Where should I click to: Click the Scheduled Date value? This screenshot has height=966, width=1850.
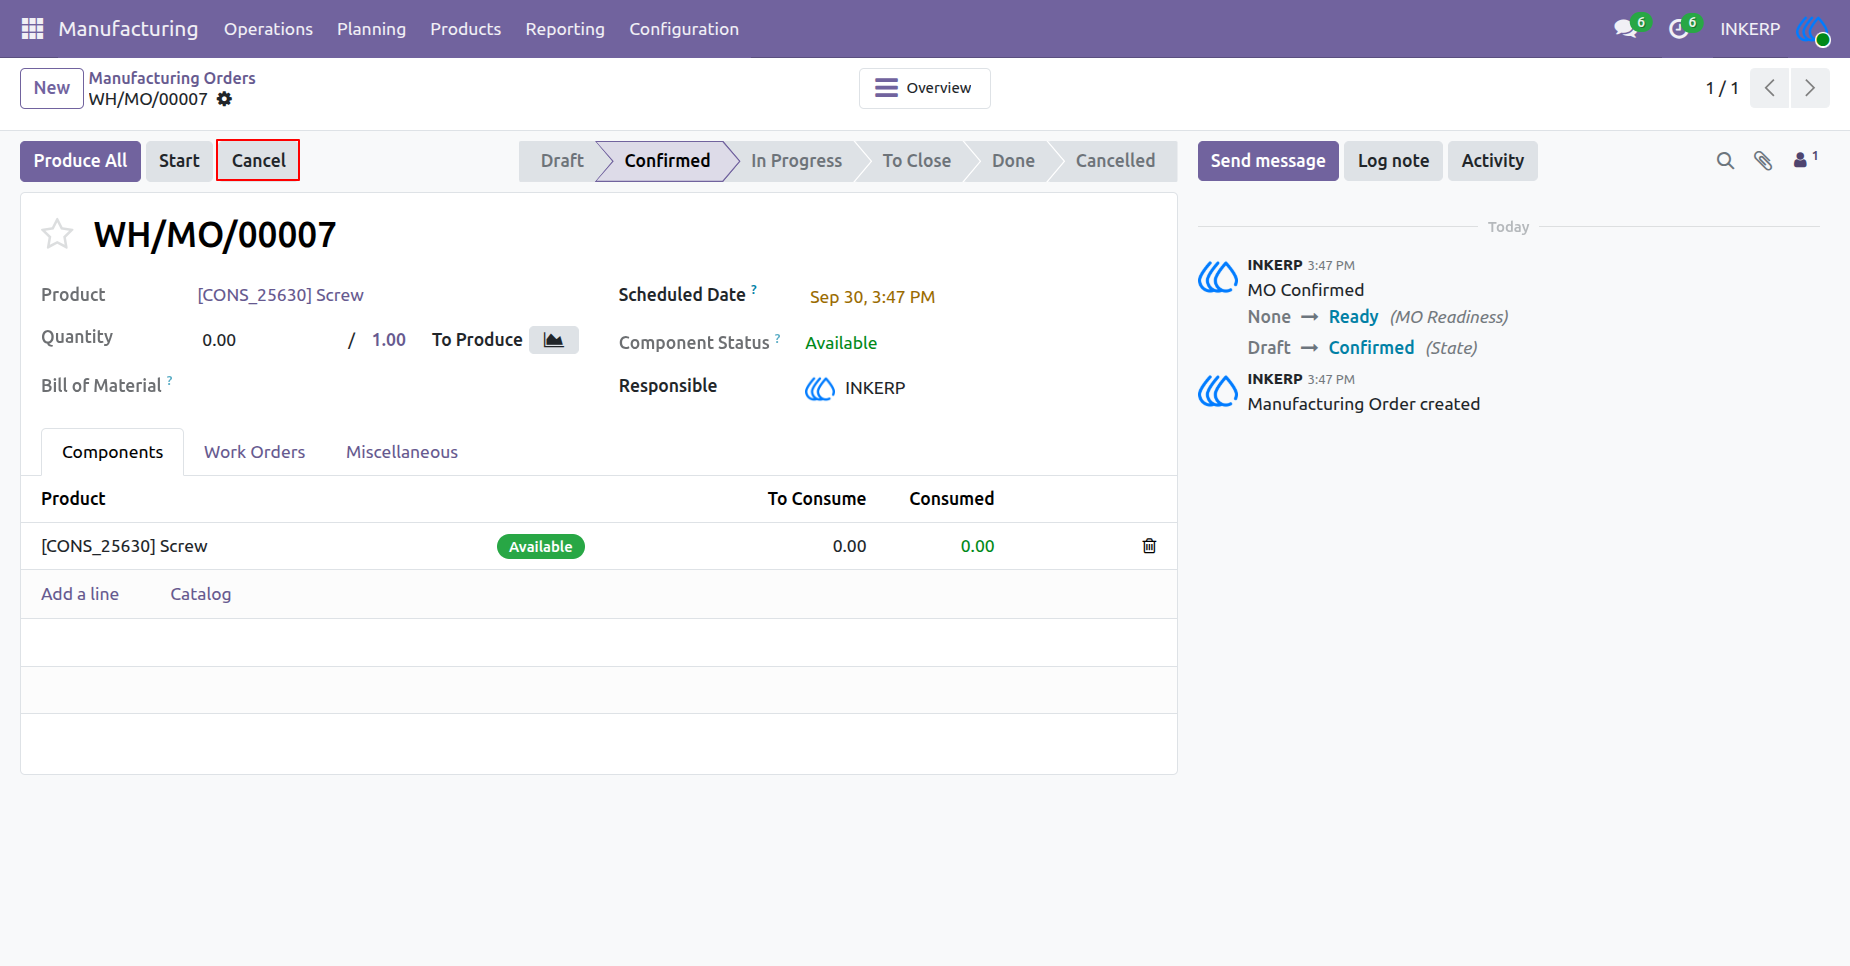click(872, 297)
